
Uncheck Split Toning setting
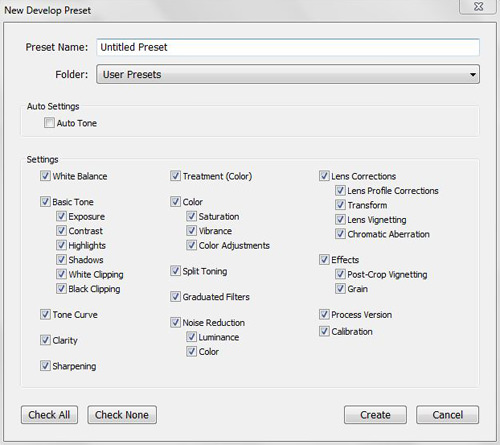click(175, 271)
